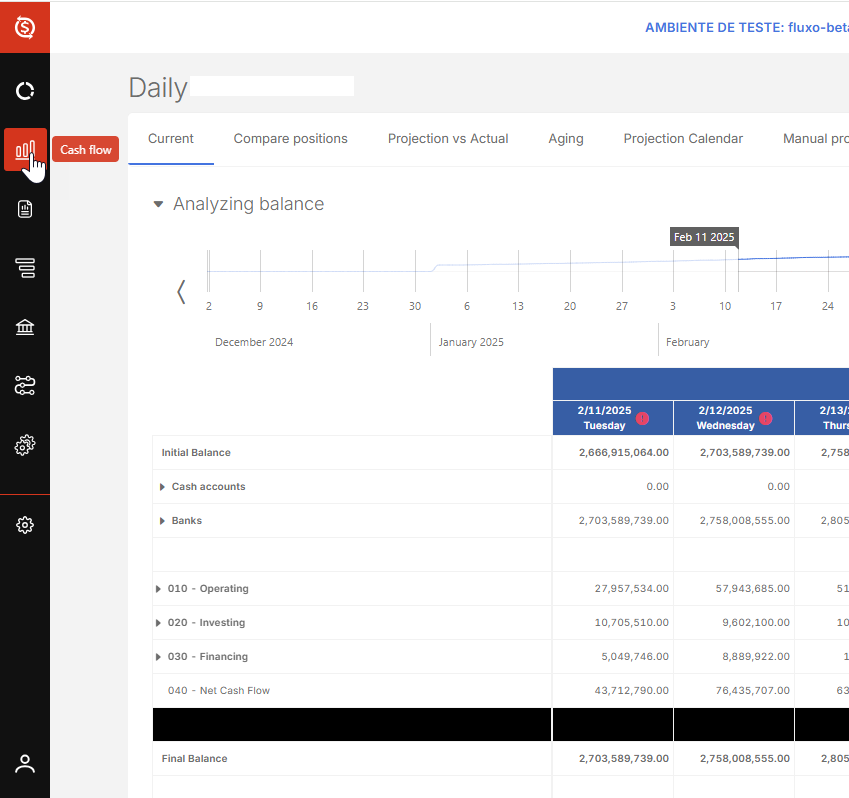Click the orange app logo in sidebar
Viewport: 849px width, 798px height.
pyautogui.click(x=25, y=27)
